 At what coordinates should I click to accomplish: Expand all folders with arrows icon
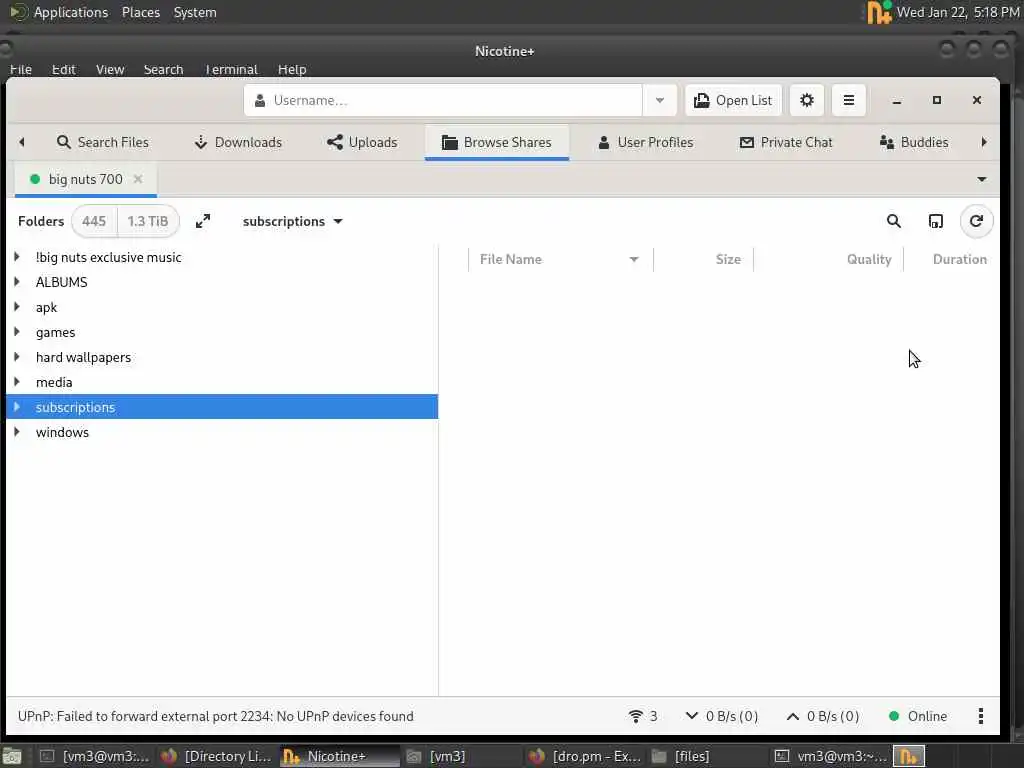click(203, 221)
